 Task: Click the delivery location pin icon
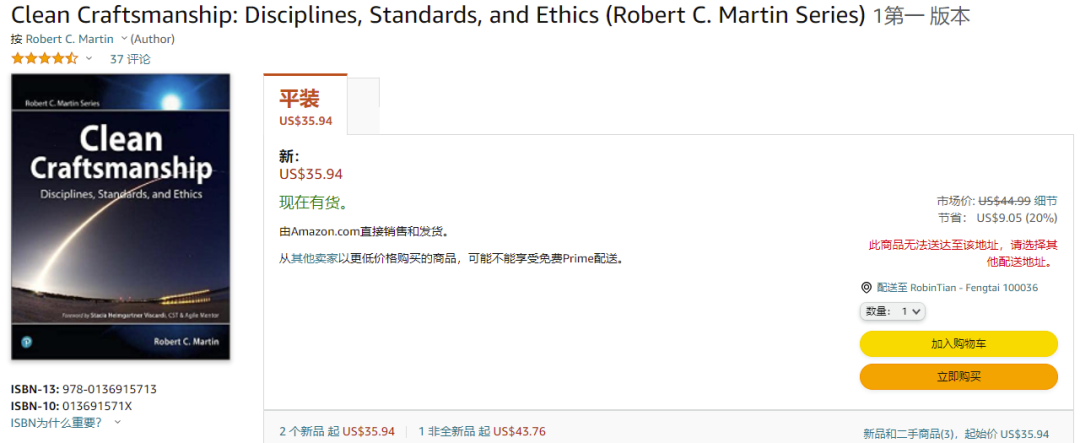click(866, 288)
